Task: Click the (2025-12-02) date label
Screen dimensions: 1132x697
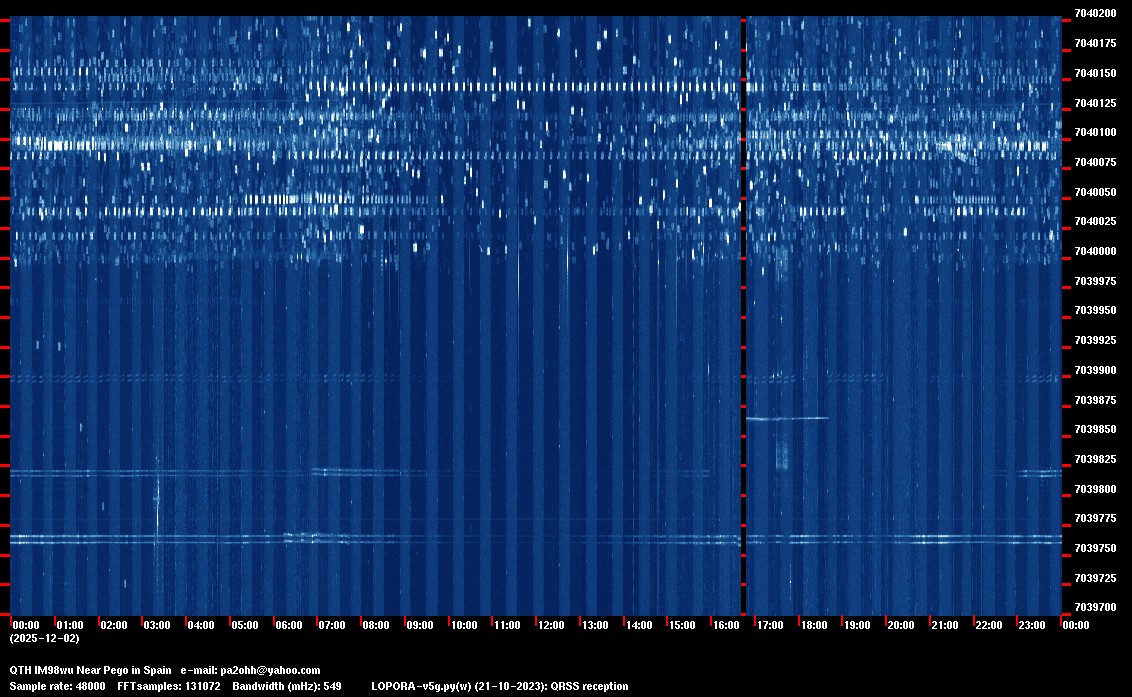Action: pyautogui.click(x=44, y=638)
